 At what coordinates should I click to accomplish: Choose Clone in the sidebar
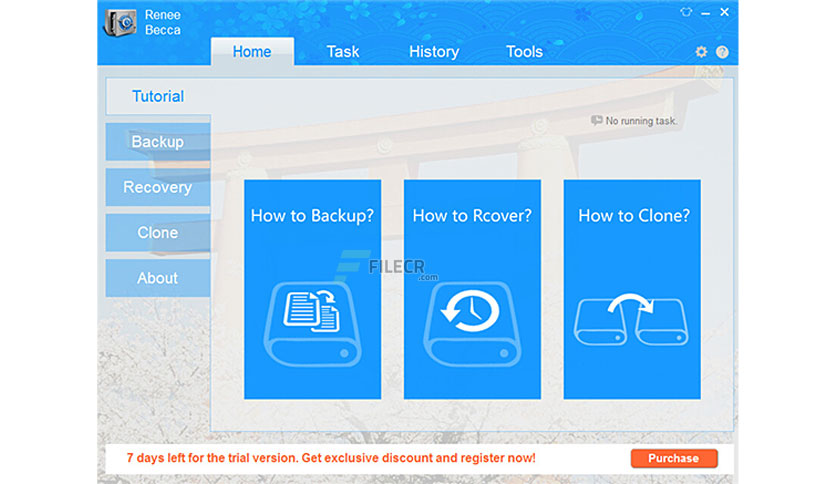158,232
